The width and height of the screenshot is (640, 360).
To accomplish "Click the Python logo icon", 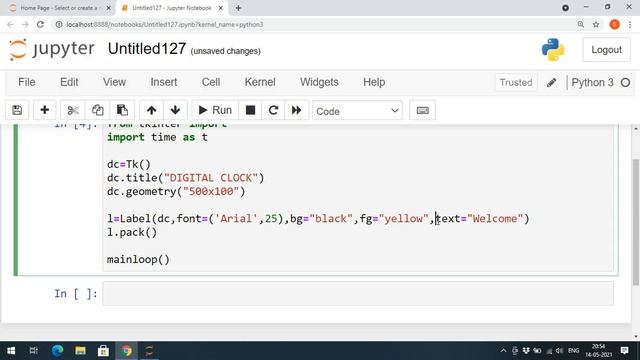I will (x=553, y=50).
